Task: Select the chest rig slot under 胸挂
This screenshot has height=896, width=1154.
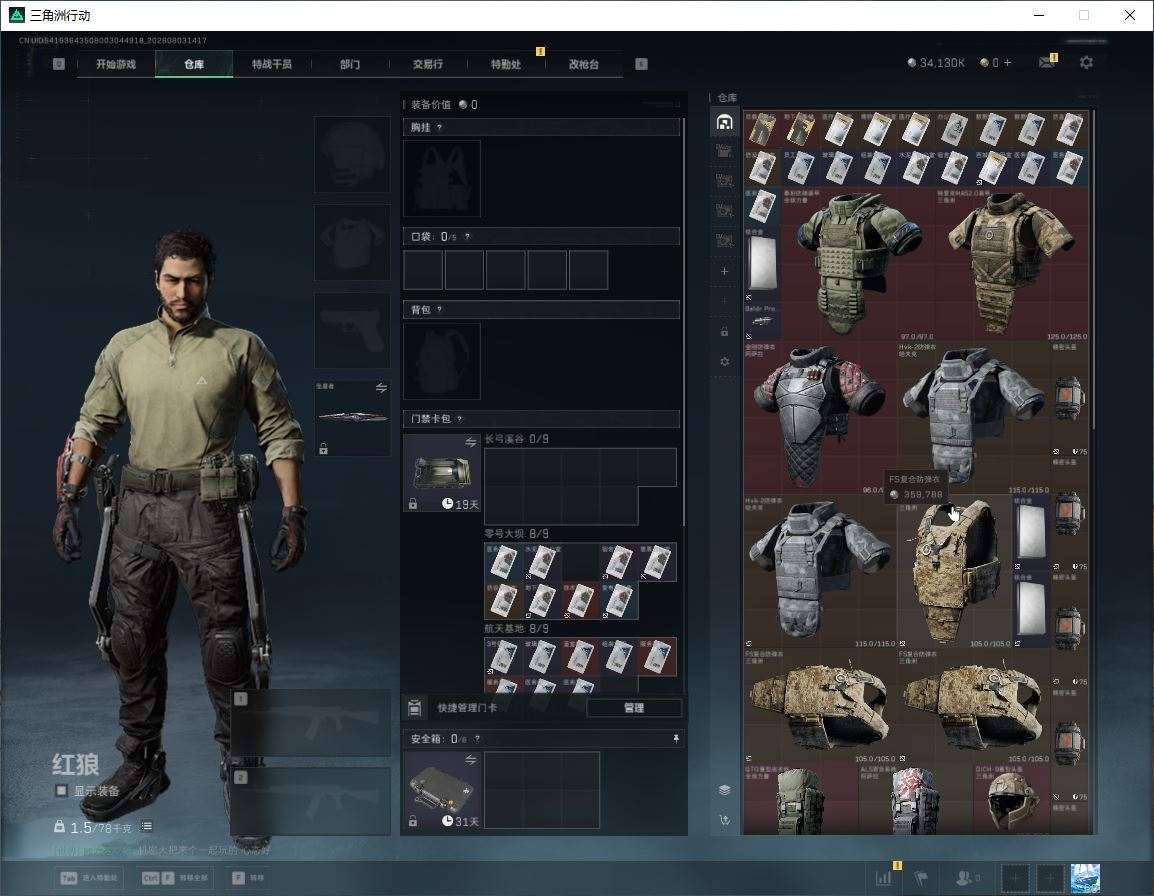Action: point(442,178)
